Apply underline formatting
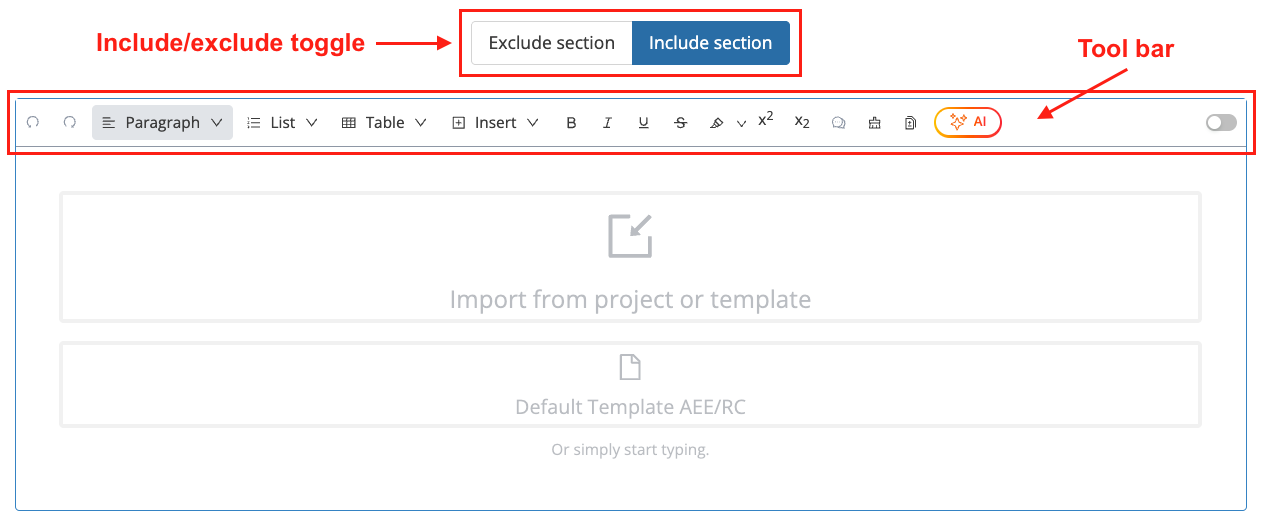Viewport: 1276px width, 524px height. [643, 123]
